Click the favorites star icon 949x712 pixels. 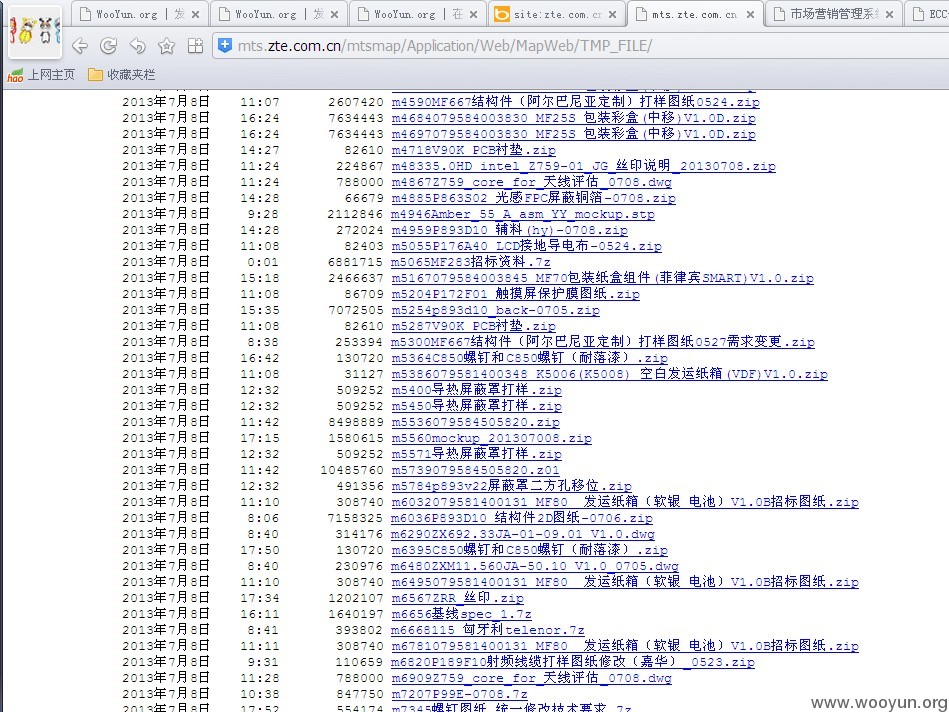coord(166,45)
